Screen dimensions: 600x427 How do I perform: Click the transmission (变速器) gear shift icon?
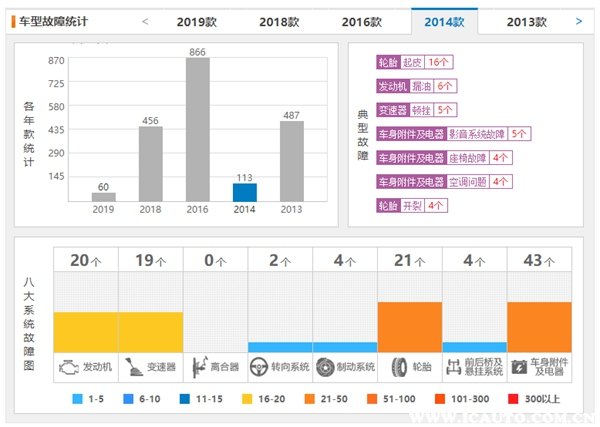pyautogui.click(x=132, y=367)
